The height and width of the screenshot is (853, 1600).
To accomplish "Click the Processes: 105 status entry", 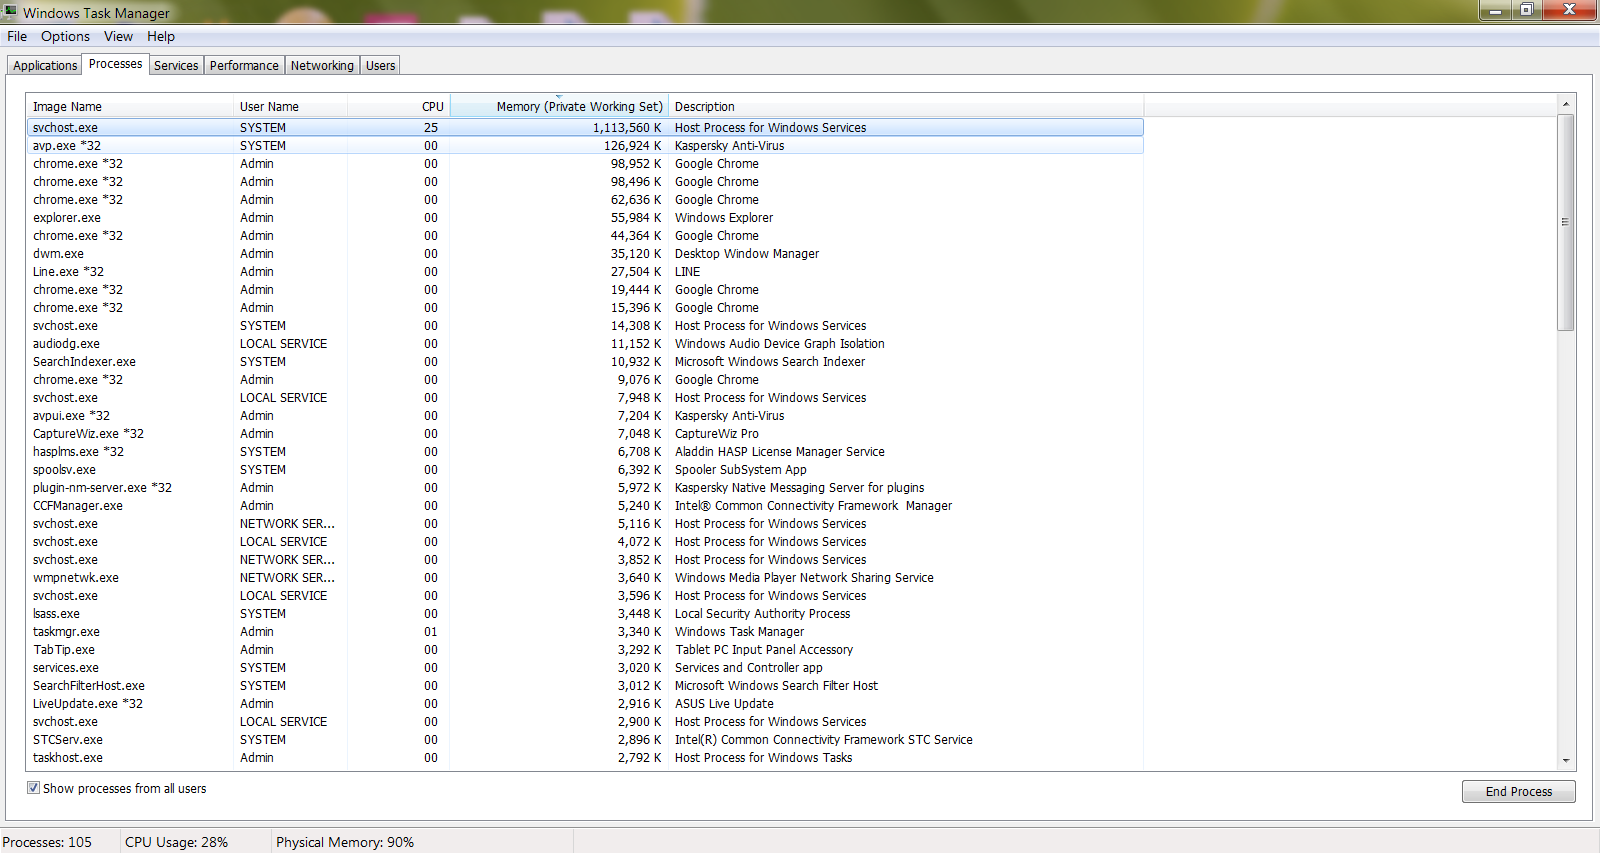I will [x=47, y=842].
